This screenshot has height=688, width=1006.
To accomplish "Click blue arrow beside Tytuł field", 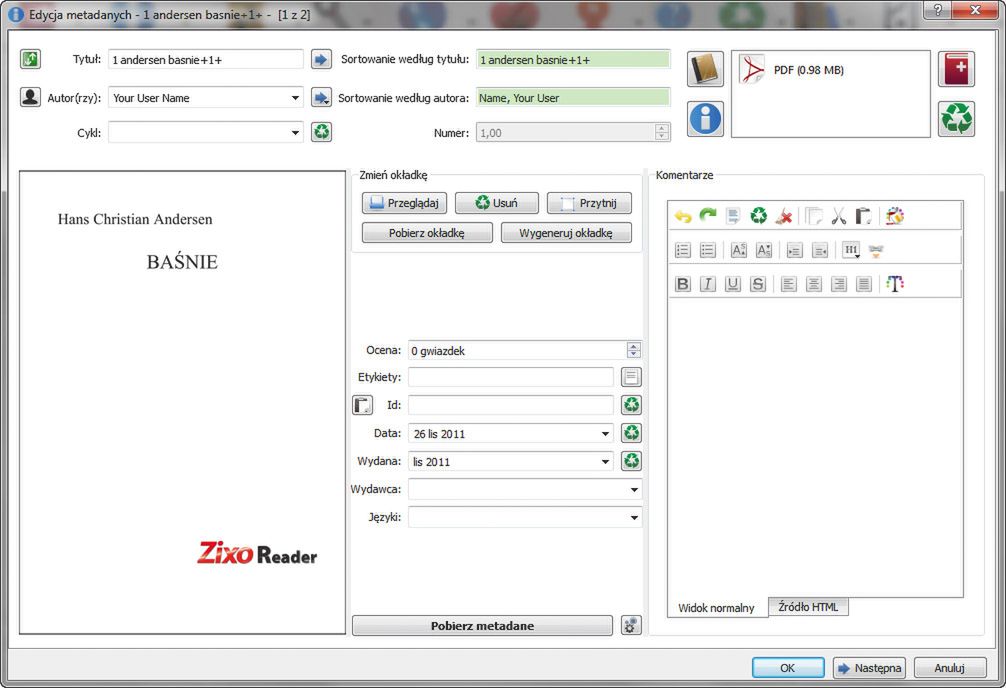I will pyautogui.click(x=321, y=59).
